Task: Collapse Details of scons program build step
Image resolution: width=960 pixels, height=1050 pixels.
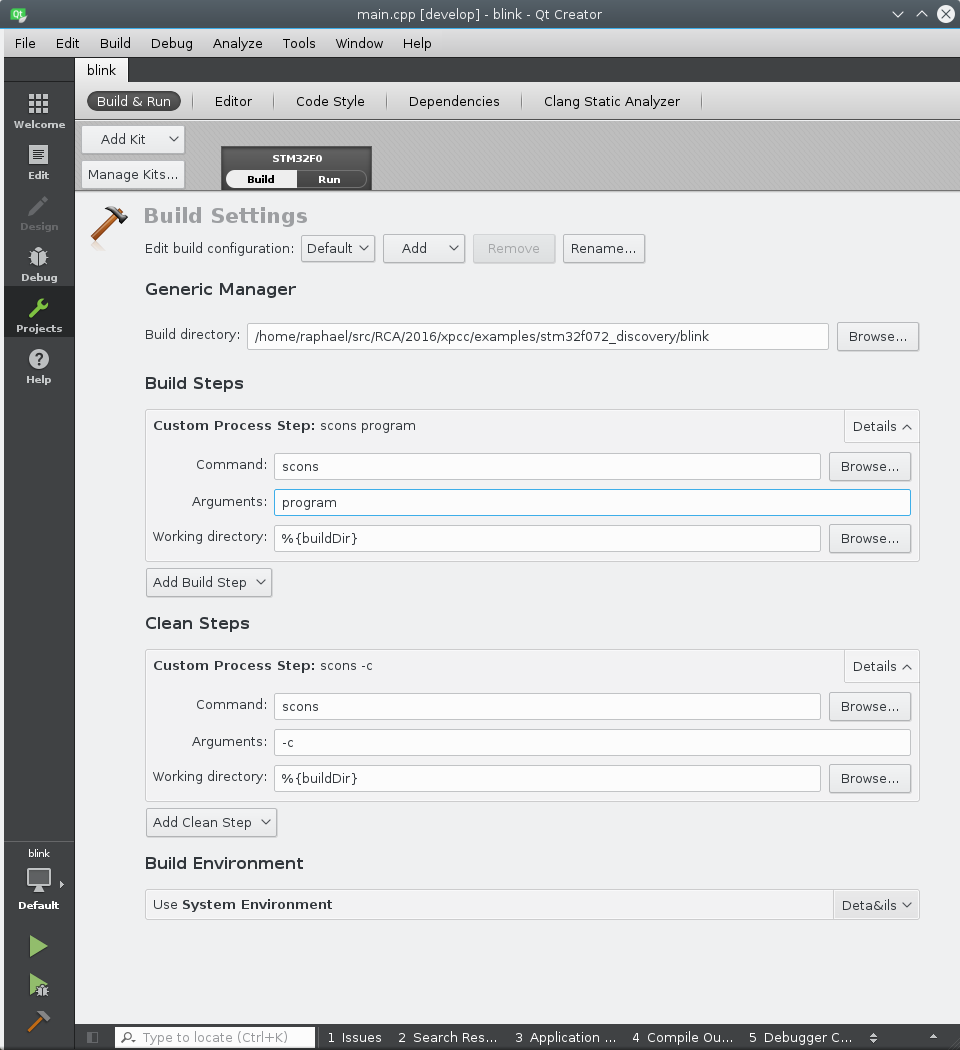Action: [x=882, y=427]
